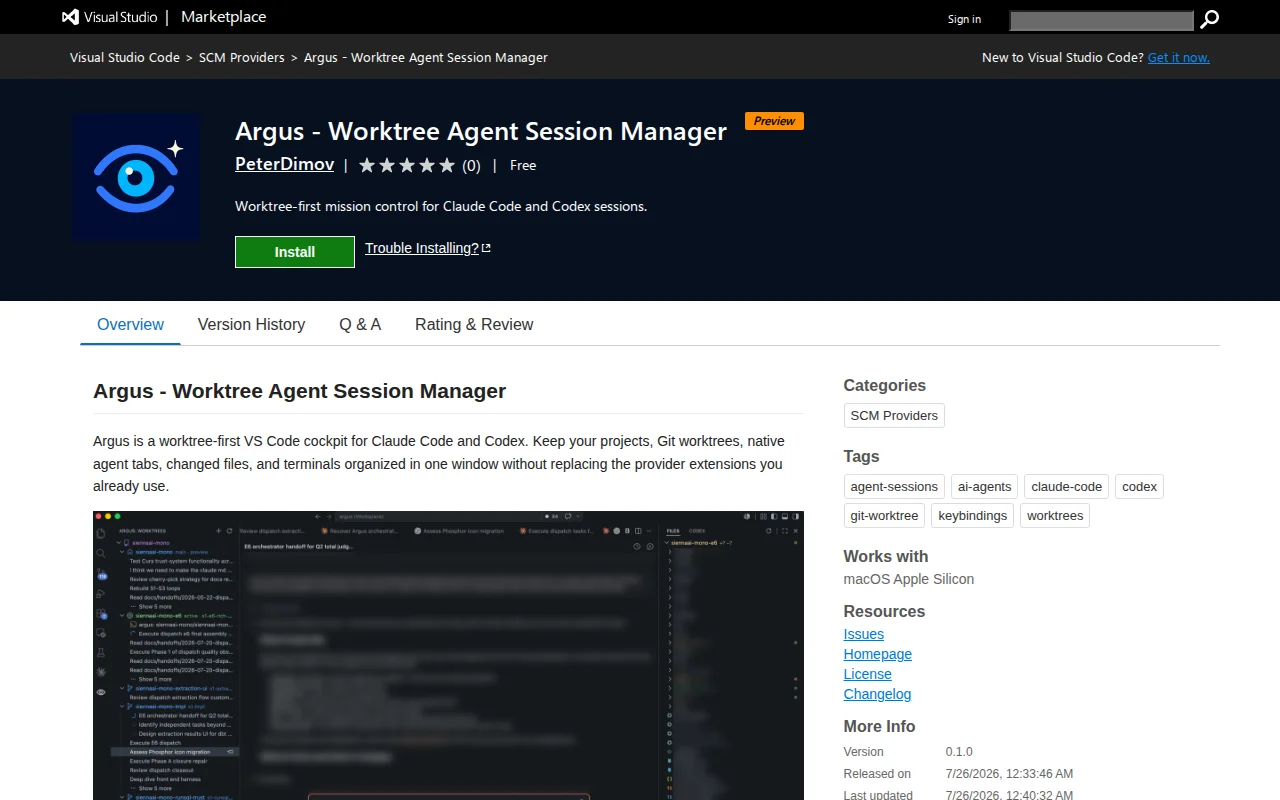Click the Get it now link
The image size is (1280, 800).
pos(1179,57)
